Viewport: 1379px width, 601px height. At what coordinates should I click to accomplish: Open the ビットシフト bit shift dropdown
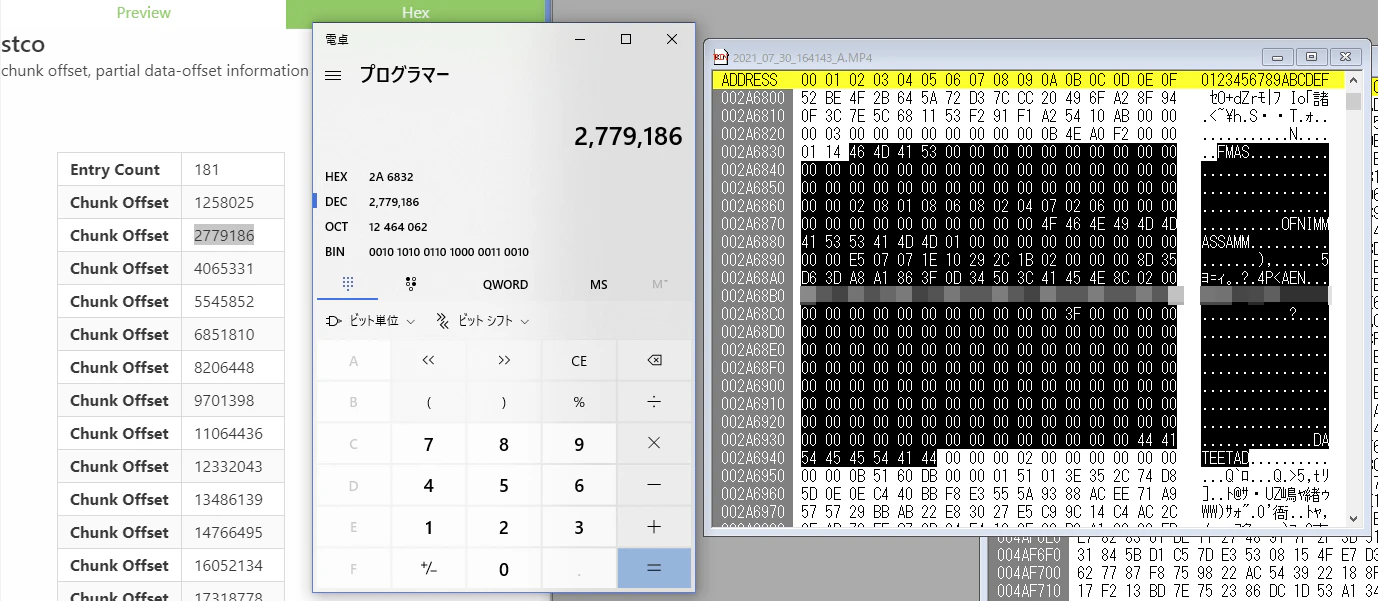click(x=482, y=321)
